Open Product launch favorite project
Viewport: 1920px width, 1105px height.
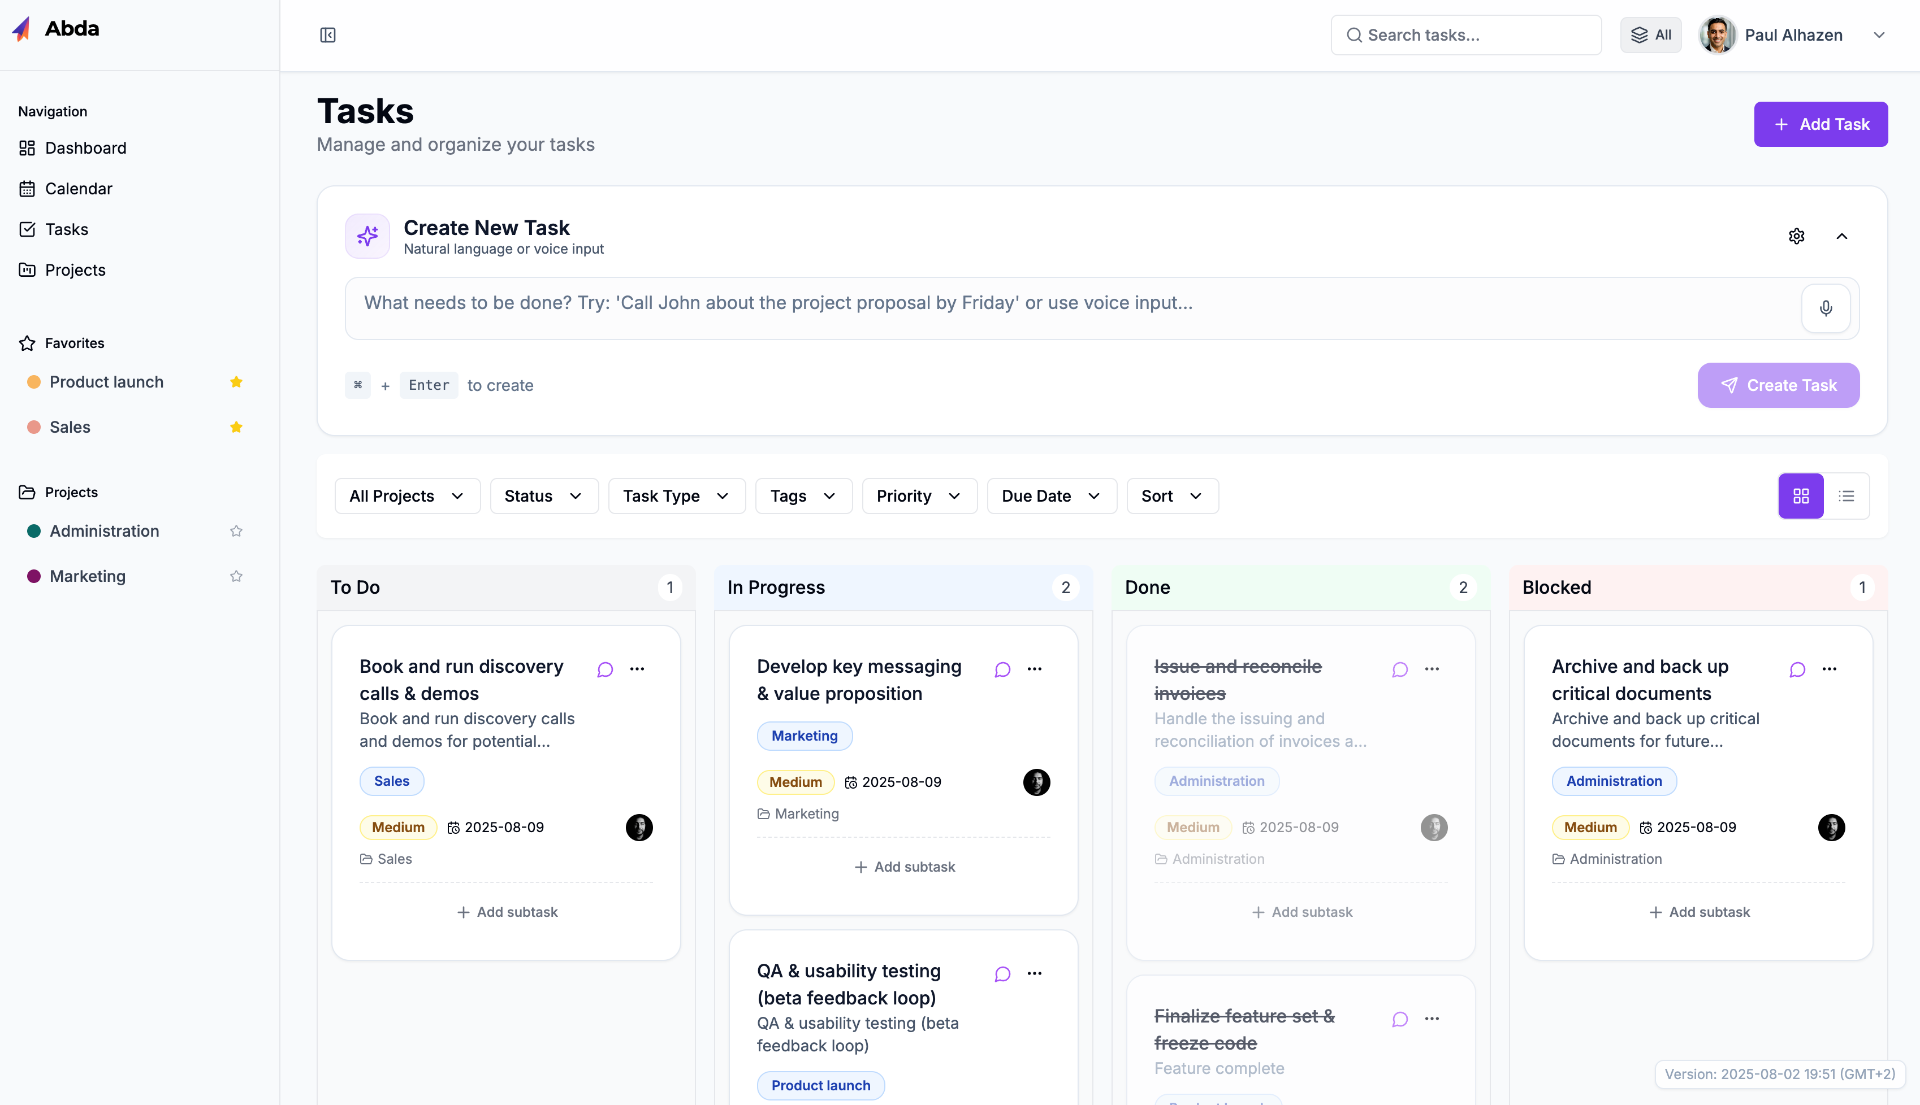(x=106, y=382)
